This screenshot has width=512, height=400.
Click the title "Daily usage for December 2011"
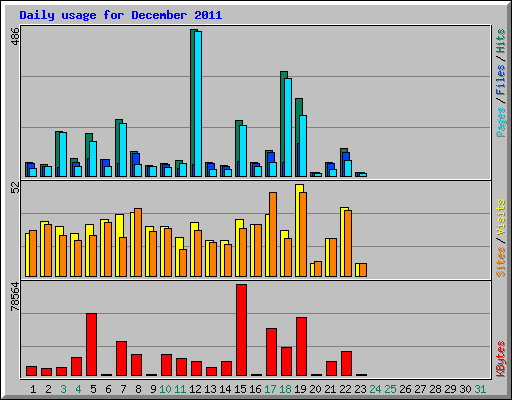(x=121, y=15)
